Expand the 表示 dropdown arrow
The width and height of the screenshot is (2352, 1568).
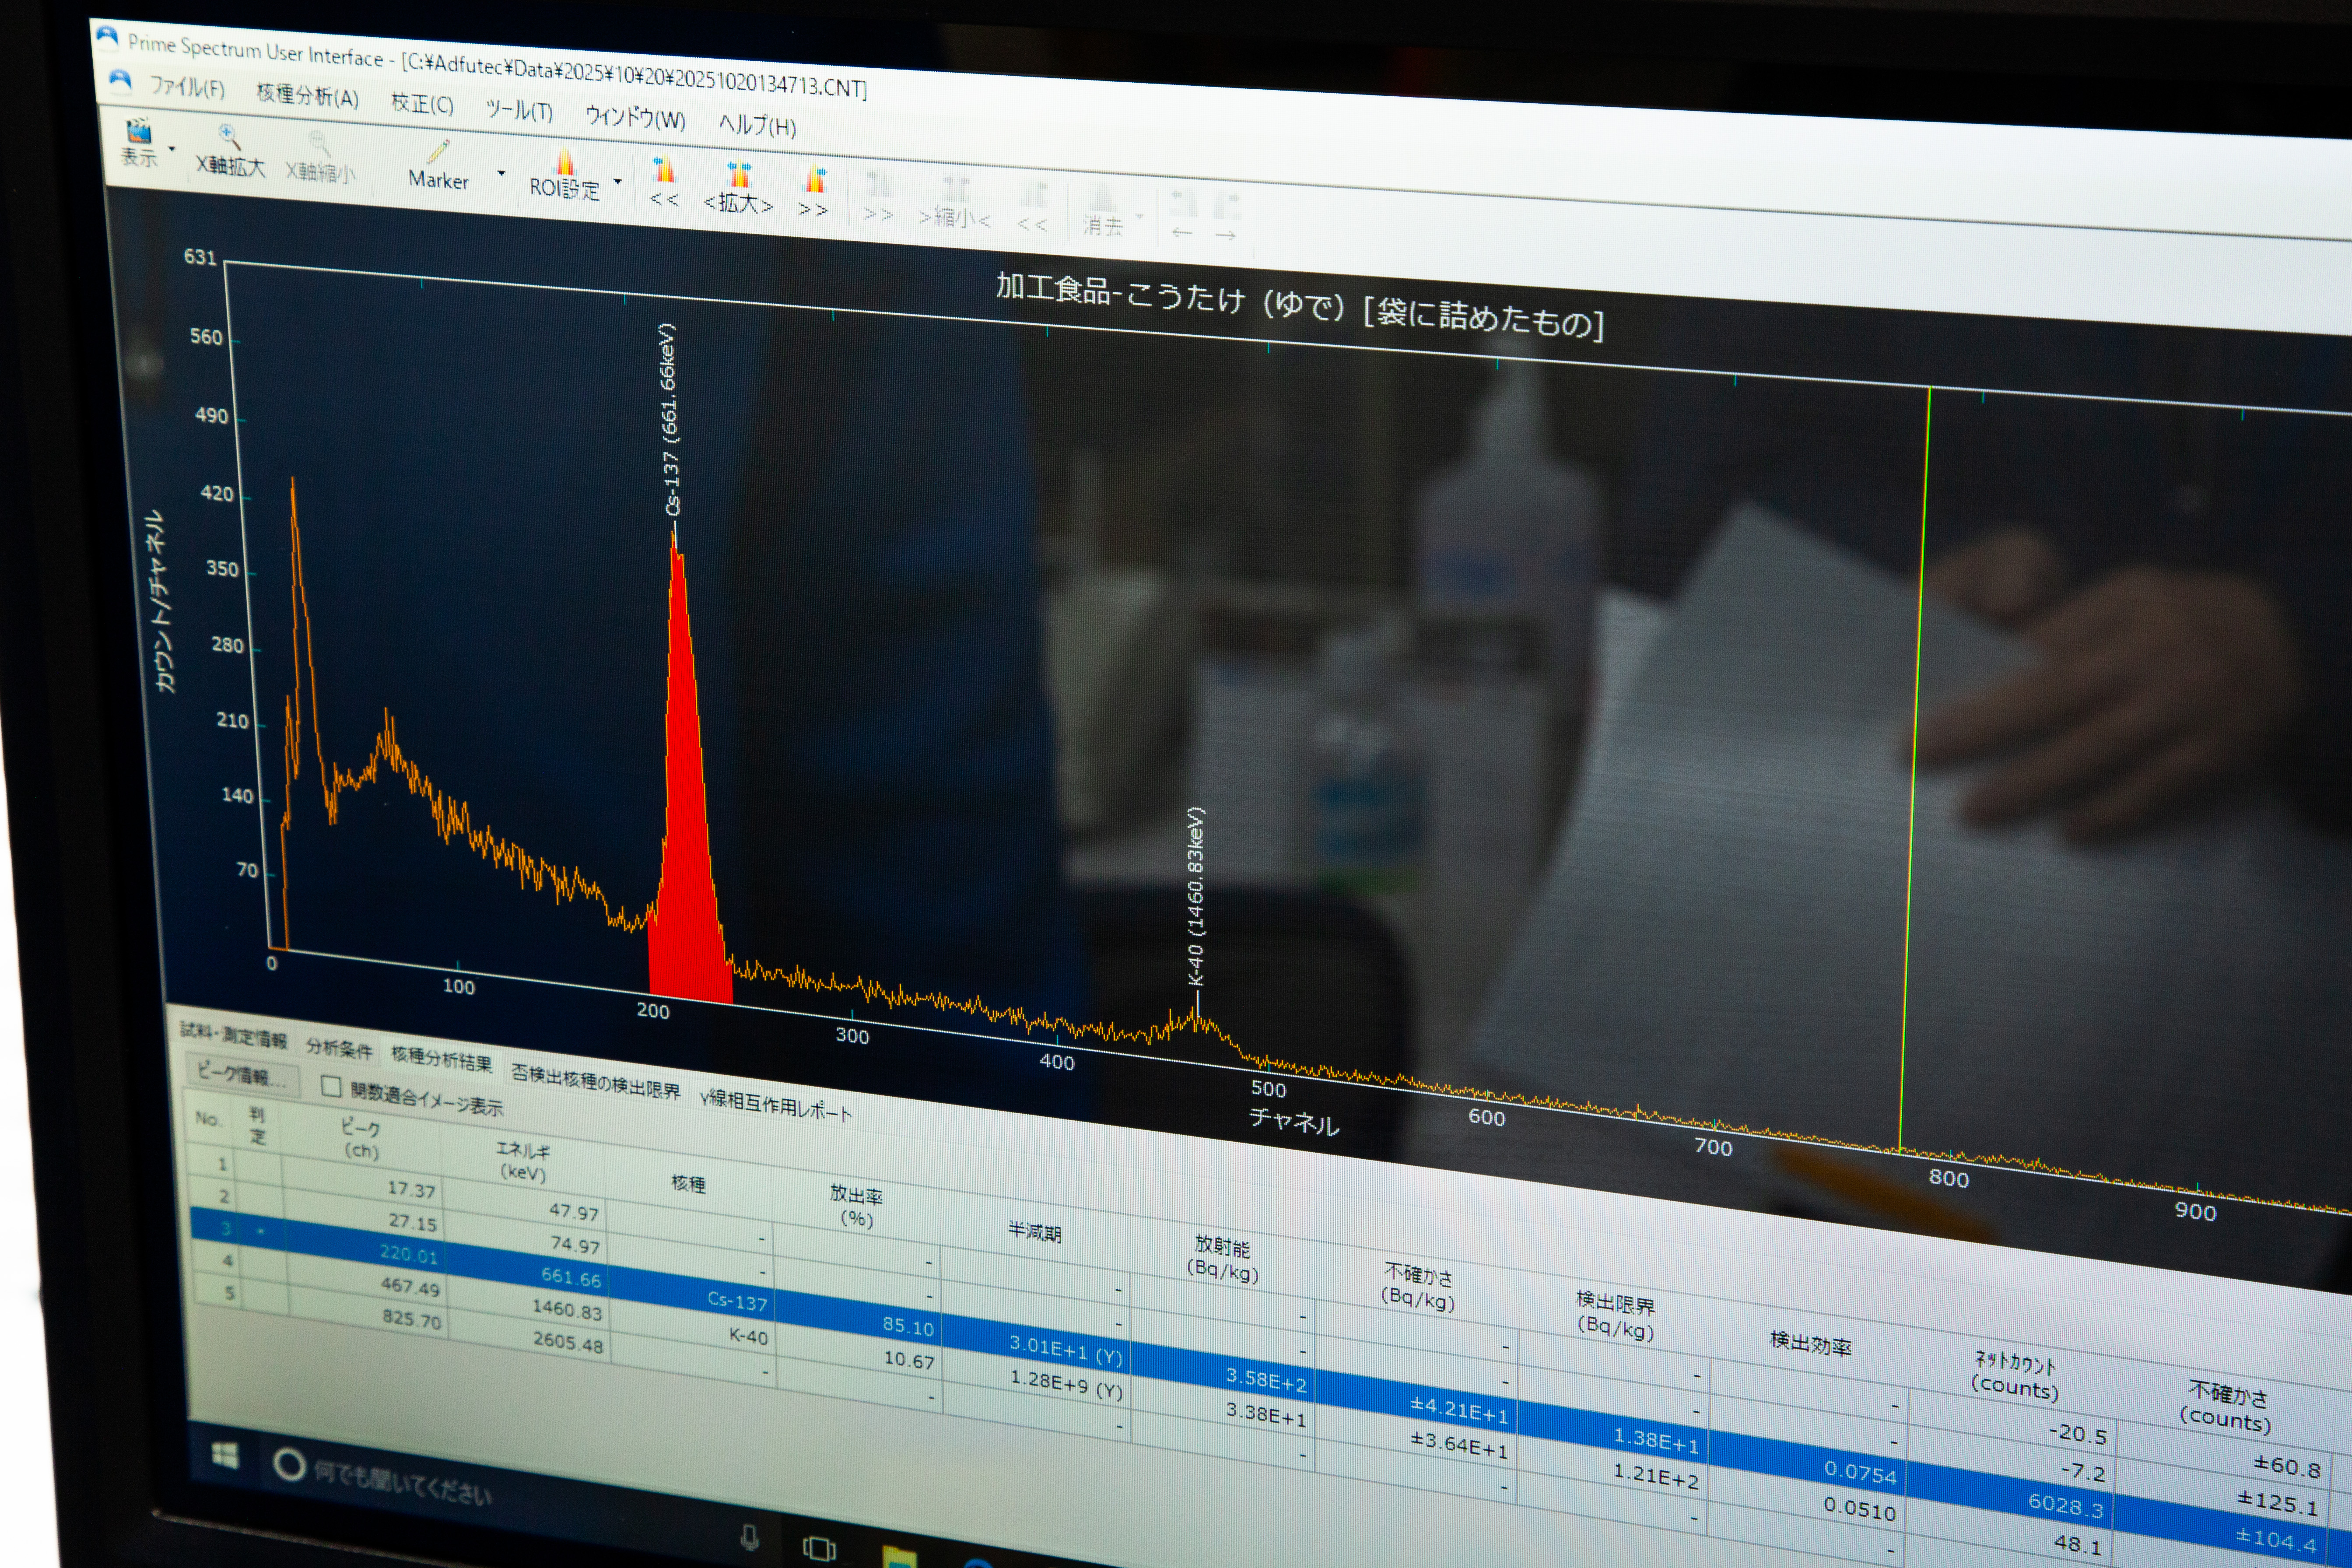[x=172, y=149]
